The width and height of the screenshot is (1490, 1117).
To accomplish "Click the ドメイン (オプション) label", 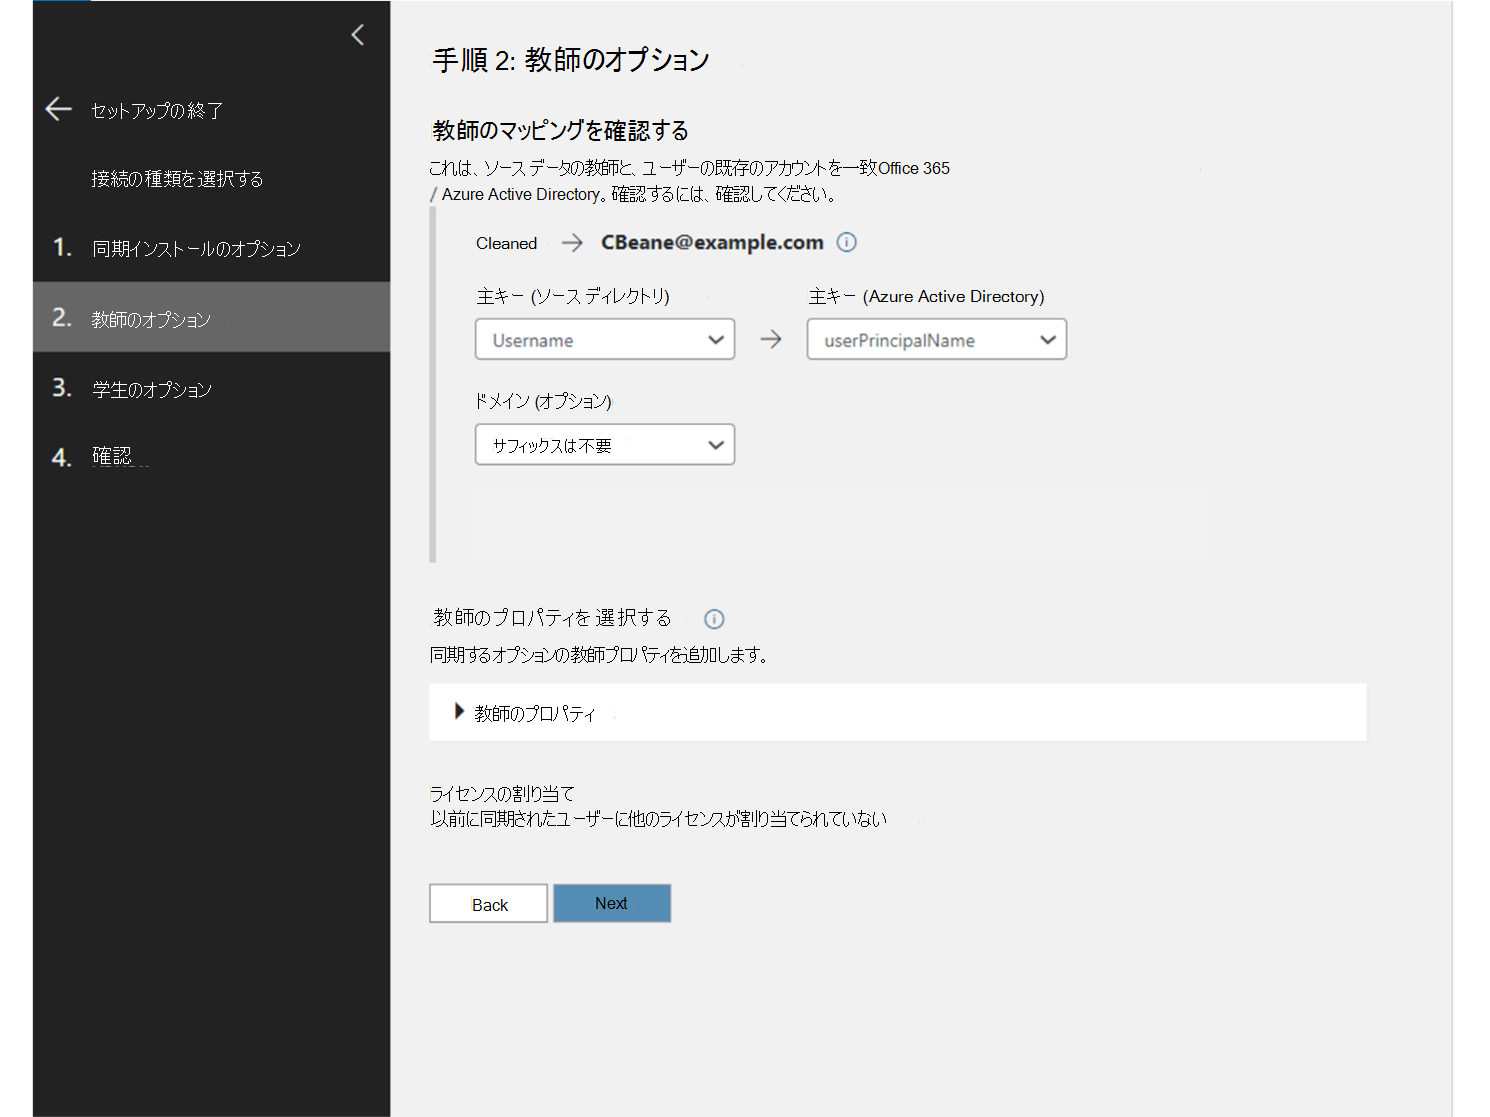I will (x=543, y=401).
